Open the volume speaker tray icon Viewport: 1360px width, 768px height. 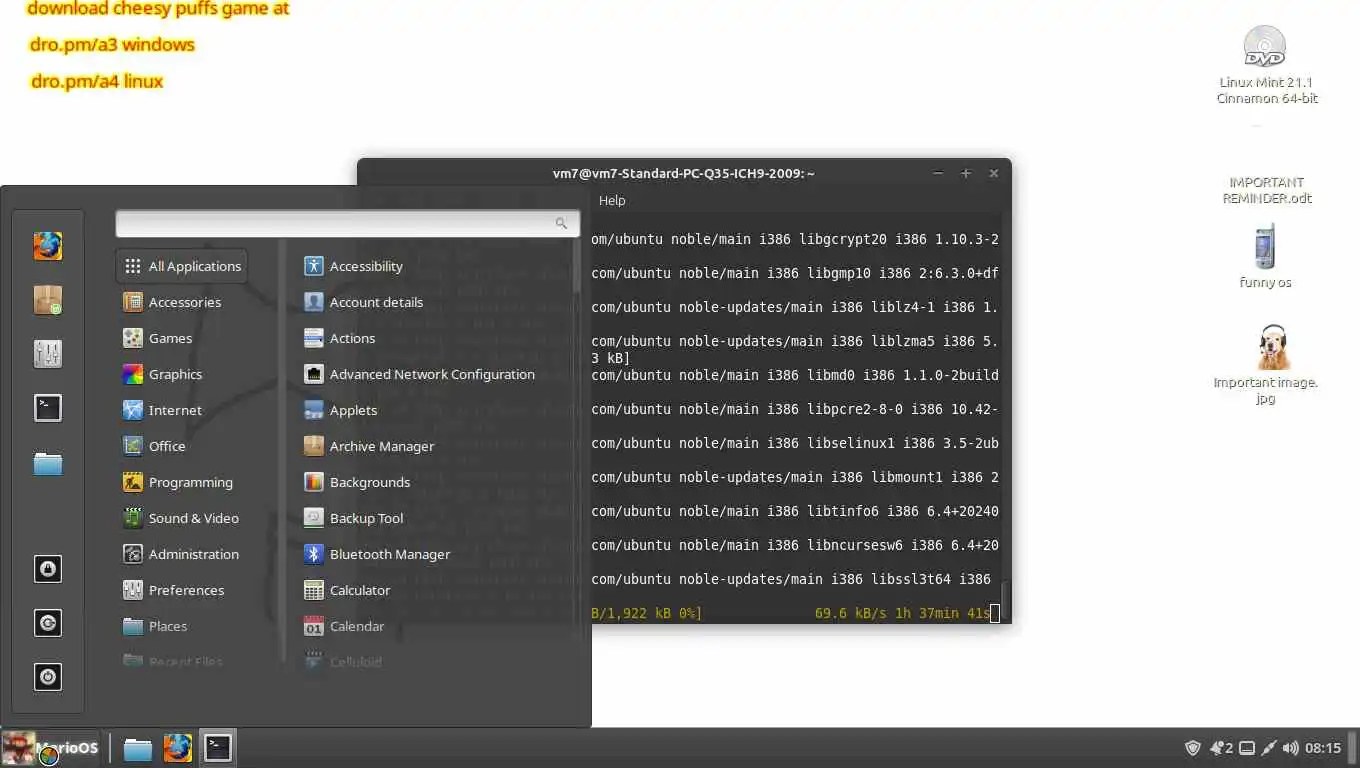click(x=1291, y=748)
